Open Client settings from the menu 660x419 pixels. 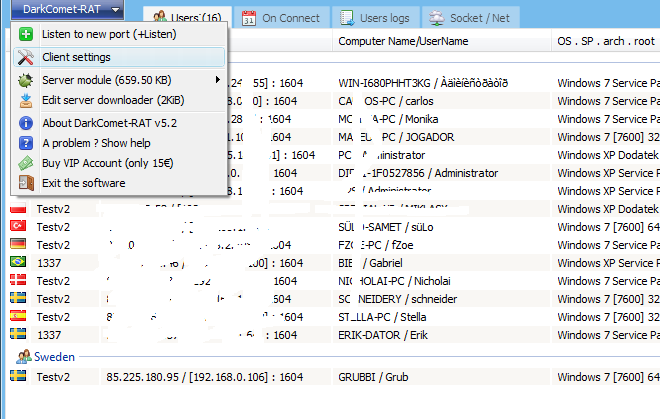[120, 57]
